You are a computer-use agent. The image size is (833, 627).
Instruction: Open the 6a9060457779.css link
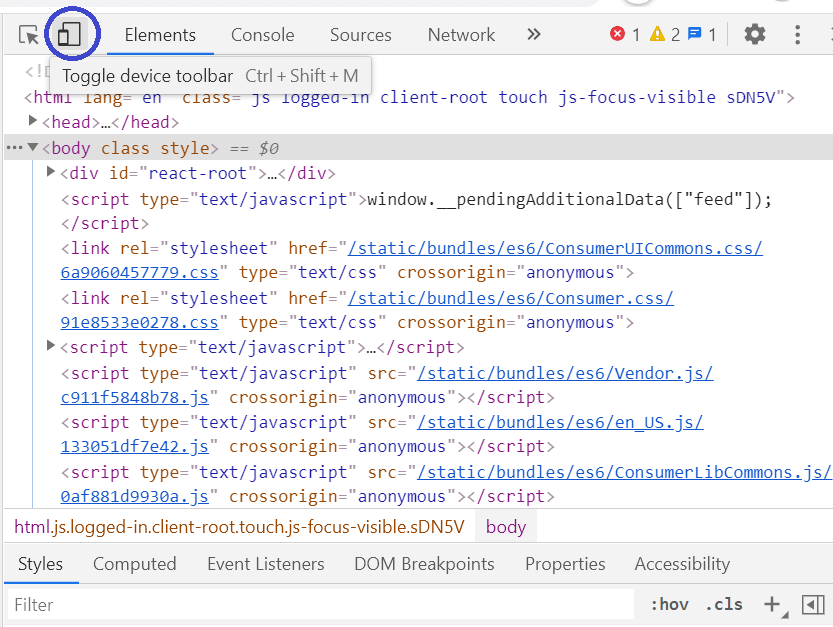click(140, 273)
